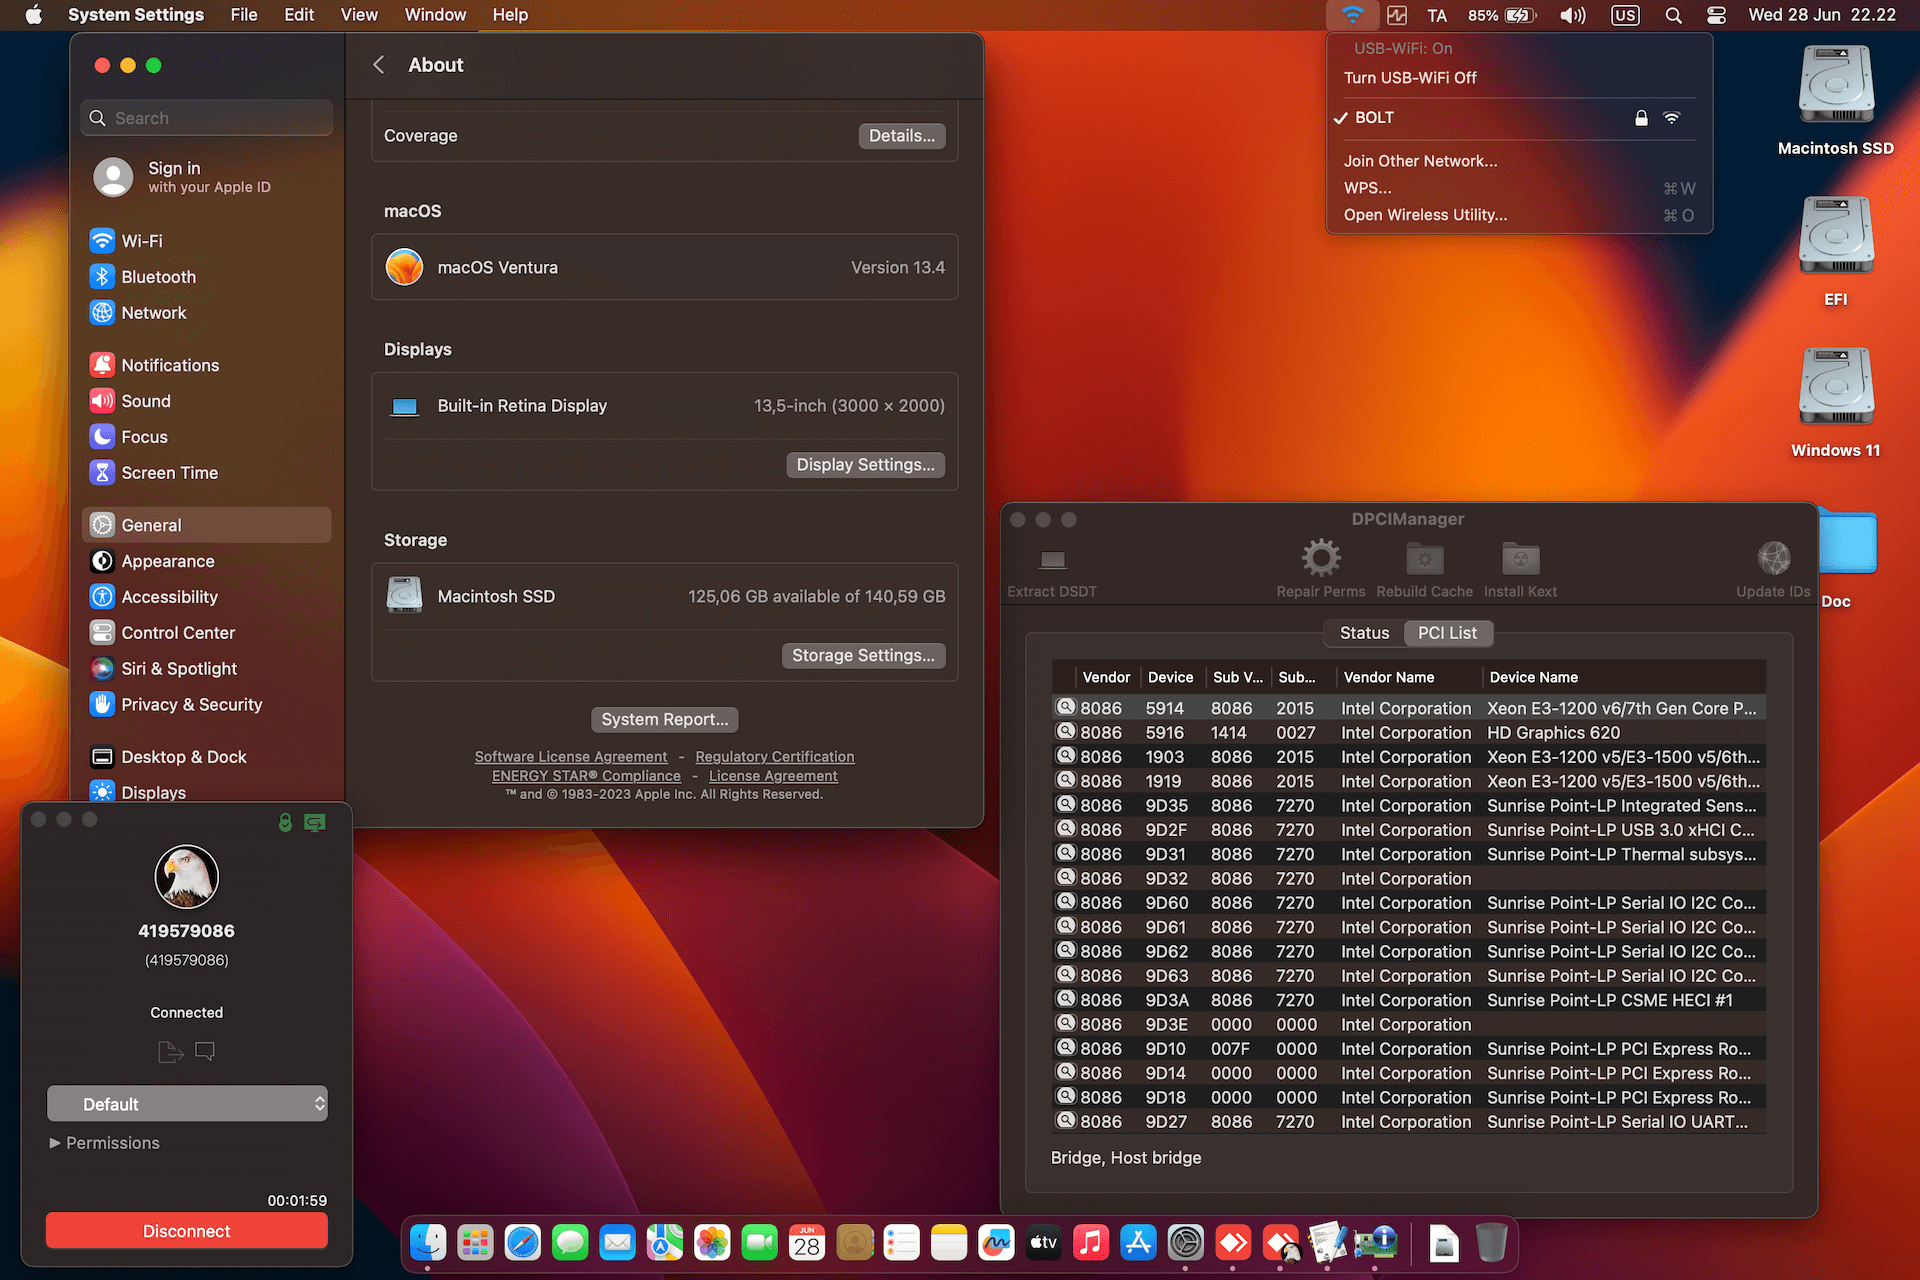This screenshot has height=1280, width=1920.
Task: Click the Macintosh SSD drive on the desktop
Action: (1836, 100)
